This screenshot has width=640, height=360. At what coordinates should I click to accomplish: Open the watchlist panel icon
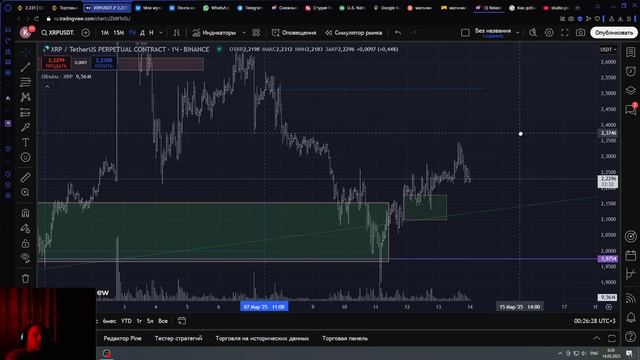(x=631, y=52)
